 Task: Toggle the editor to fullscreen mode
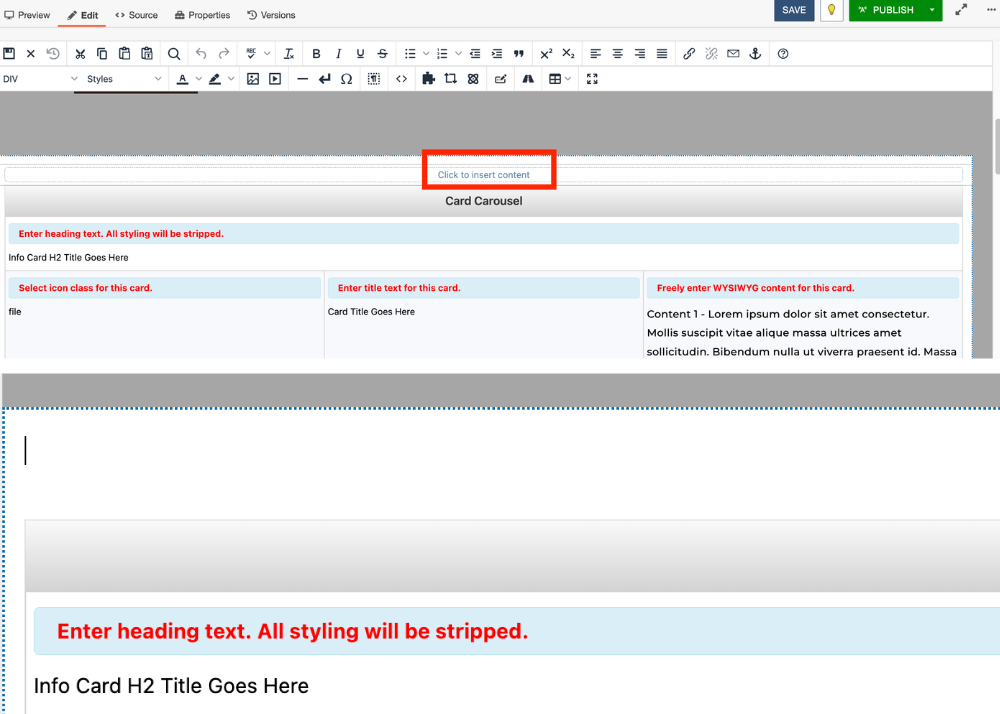pos(591,78)
